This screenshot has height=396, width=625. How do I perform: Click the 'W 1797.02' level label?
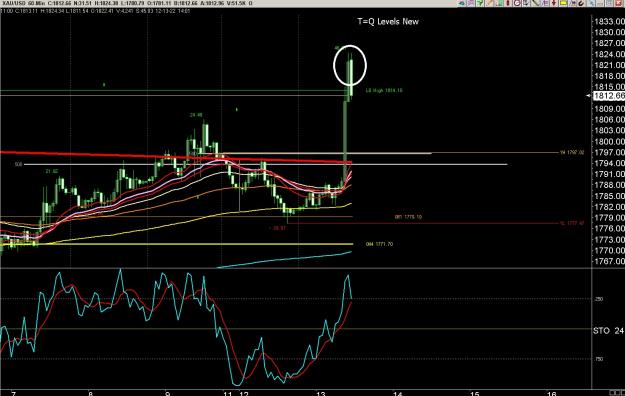[x=572, y=152]
